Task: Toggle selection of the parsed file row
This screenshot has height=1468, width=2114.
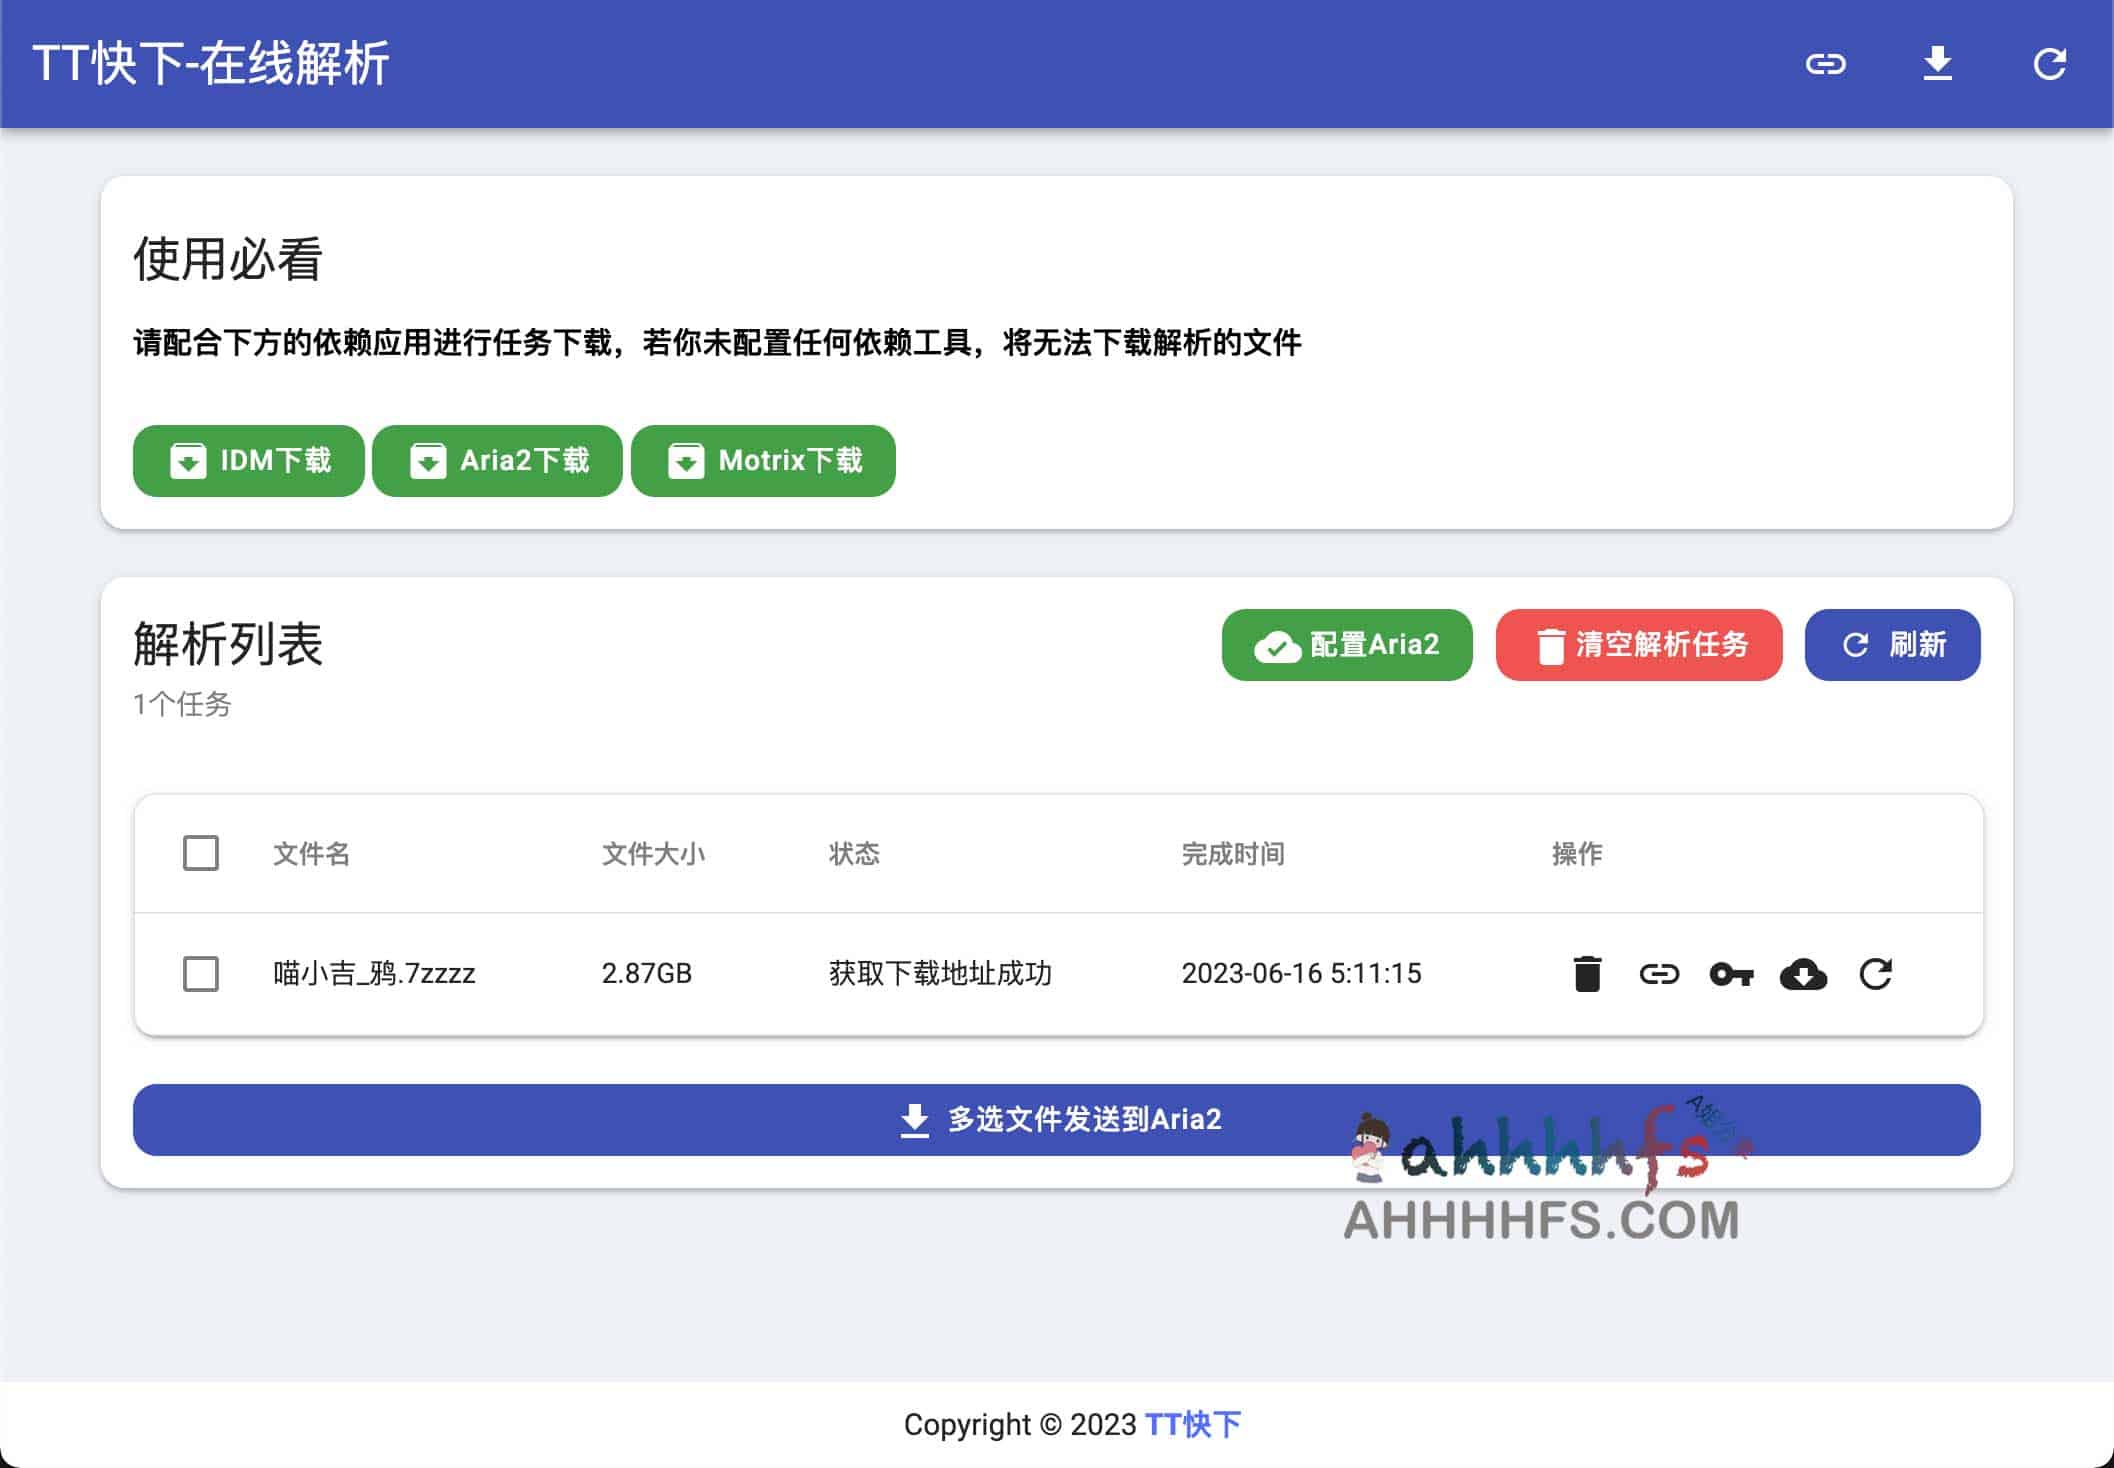Action: tap(200, 973)
